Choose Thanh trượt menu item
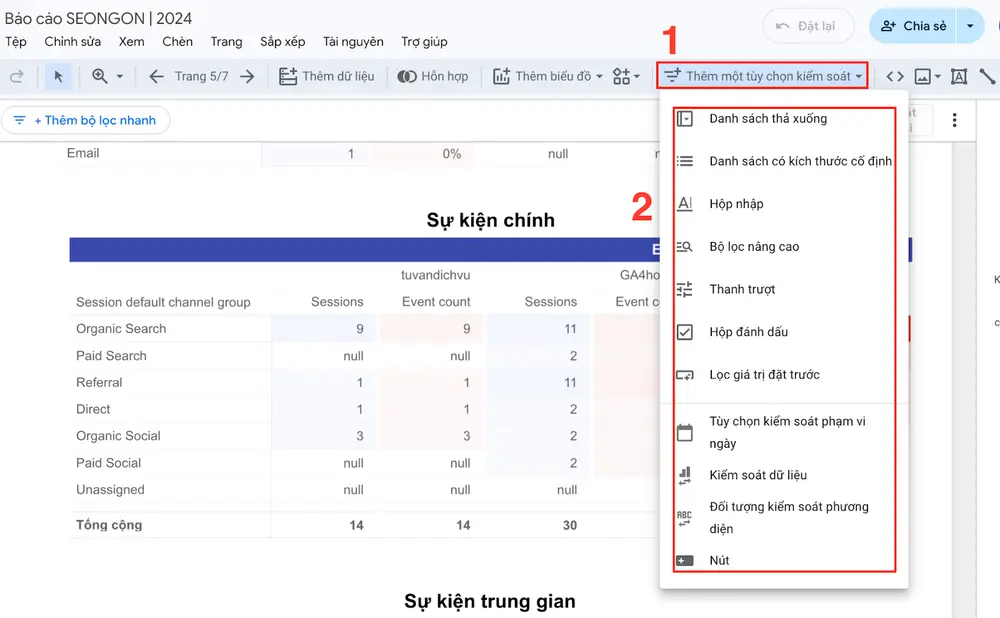 [784, 290]
